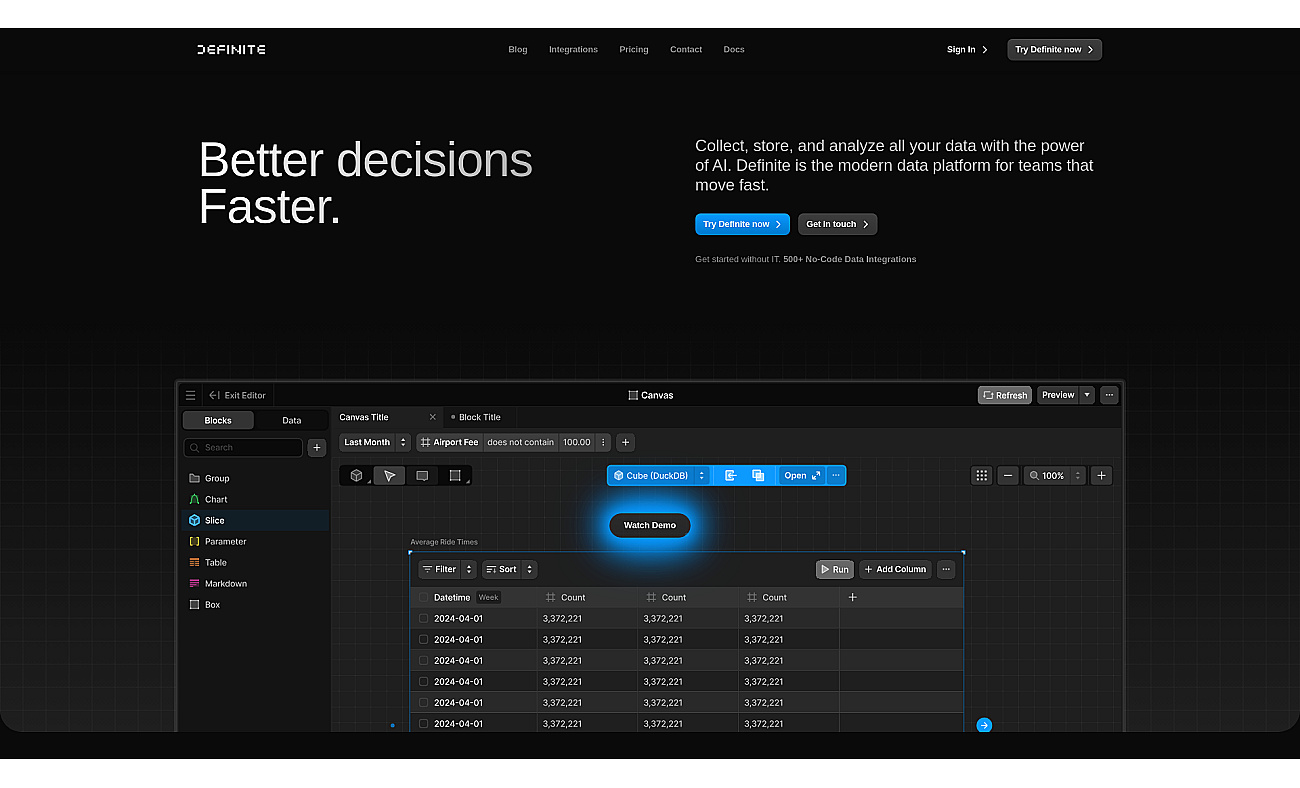Click the Sort button
Viewport: 1300px width, 788px height.
[x=501, y=569]
